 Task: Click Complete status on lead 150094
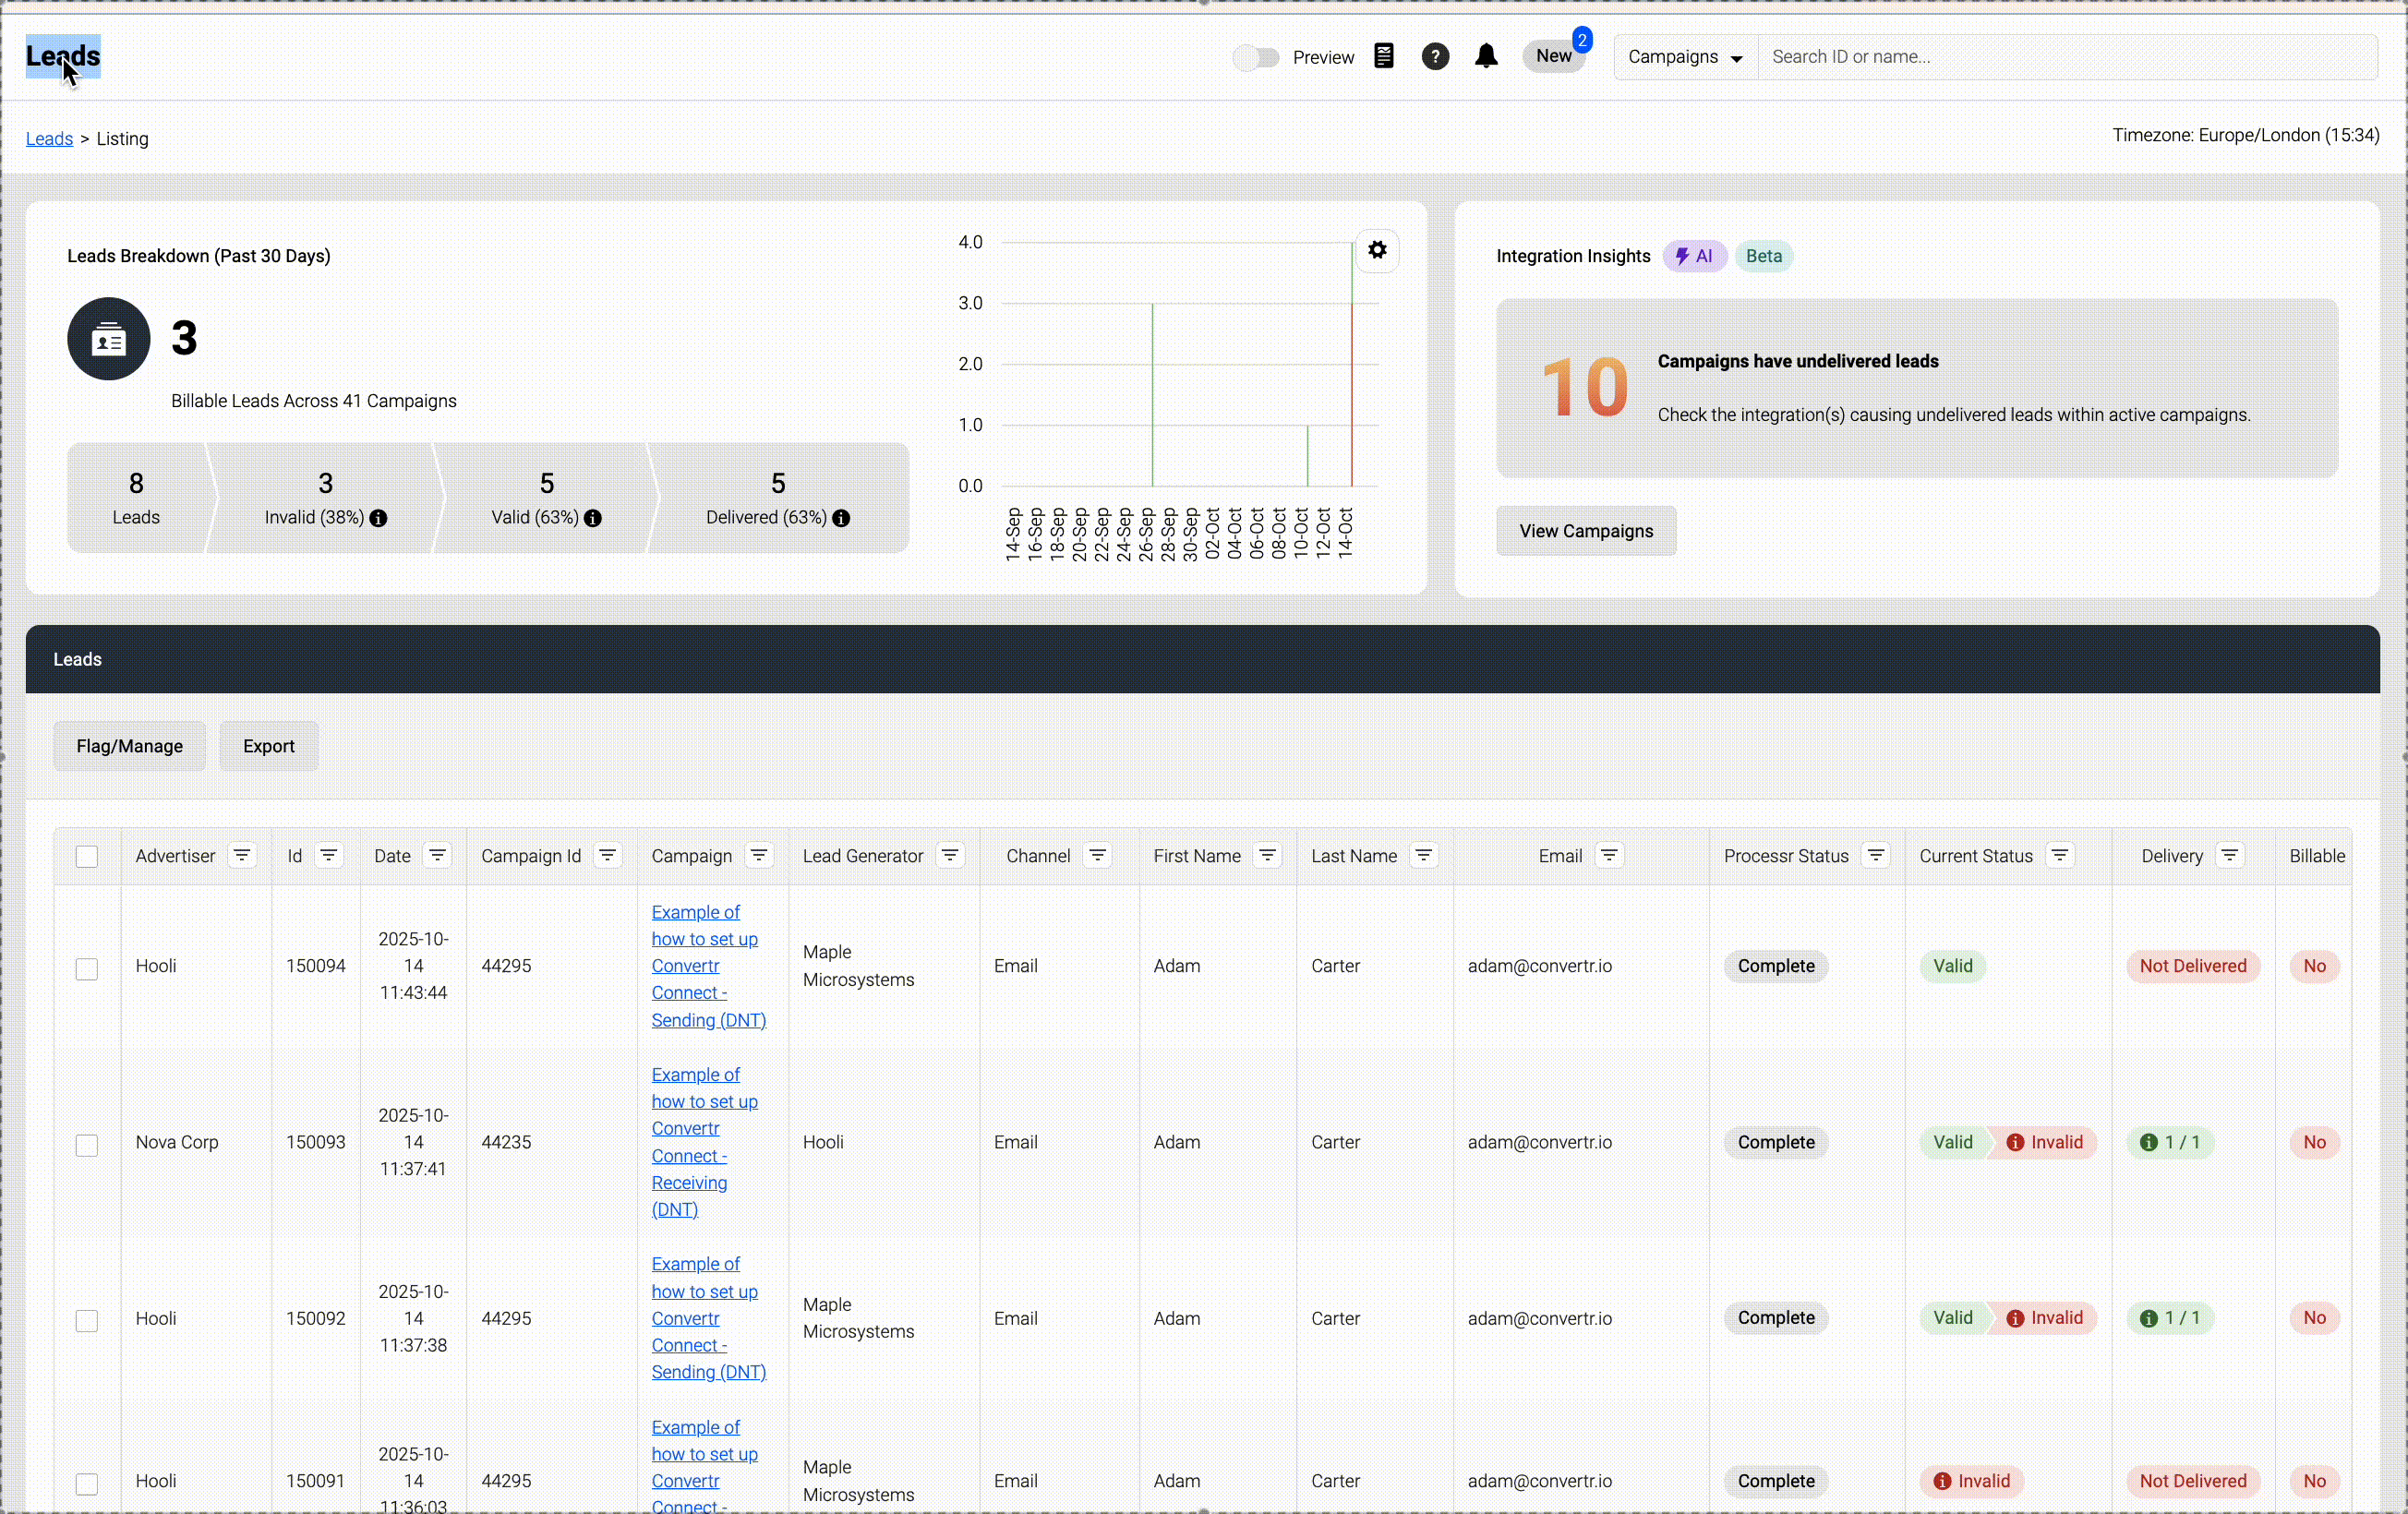(x=1776, y=966)
